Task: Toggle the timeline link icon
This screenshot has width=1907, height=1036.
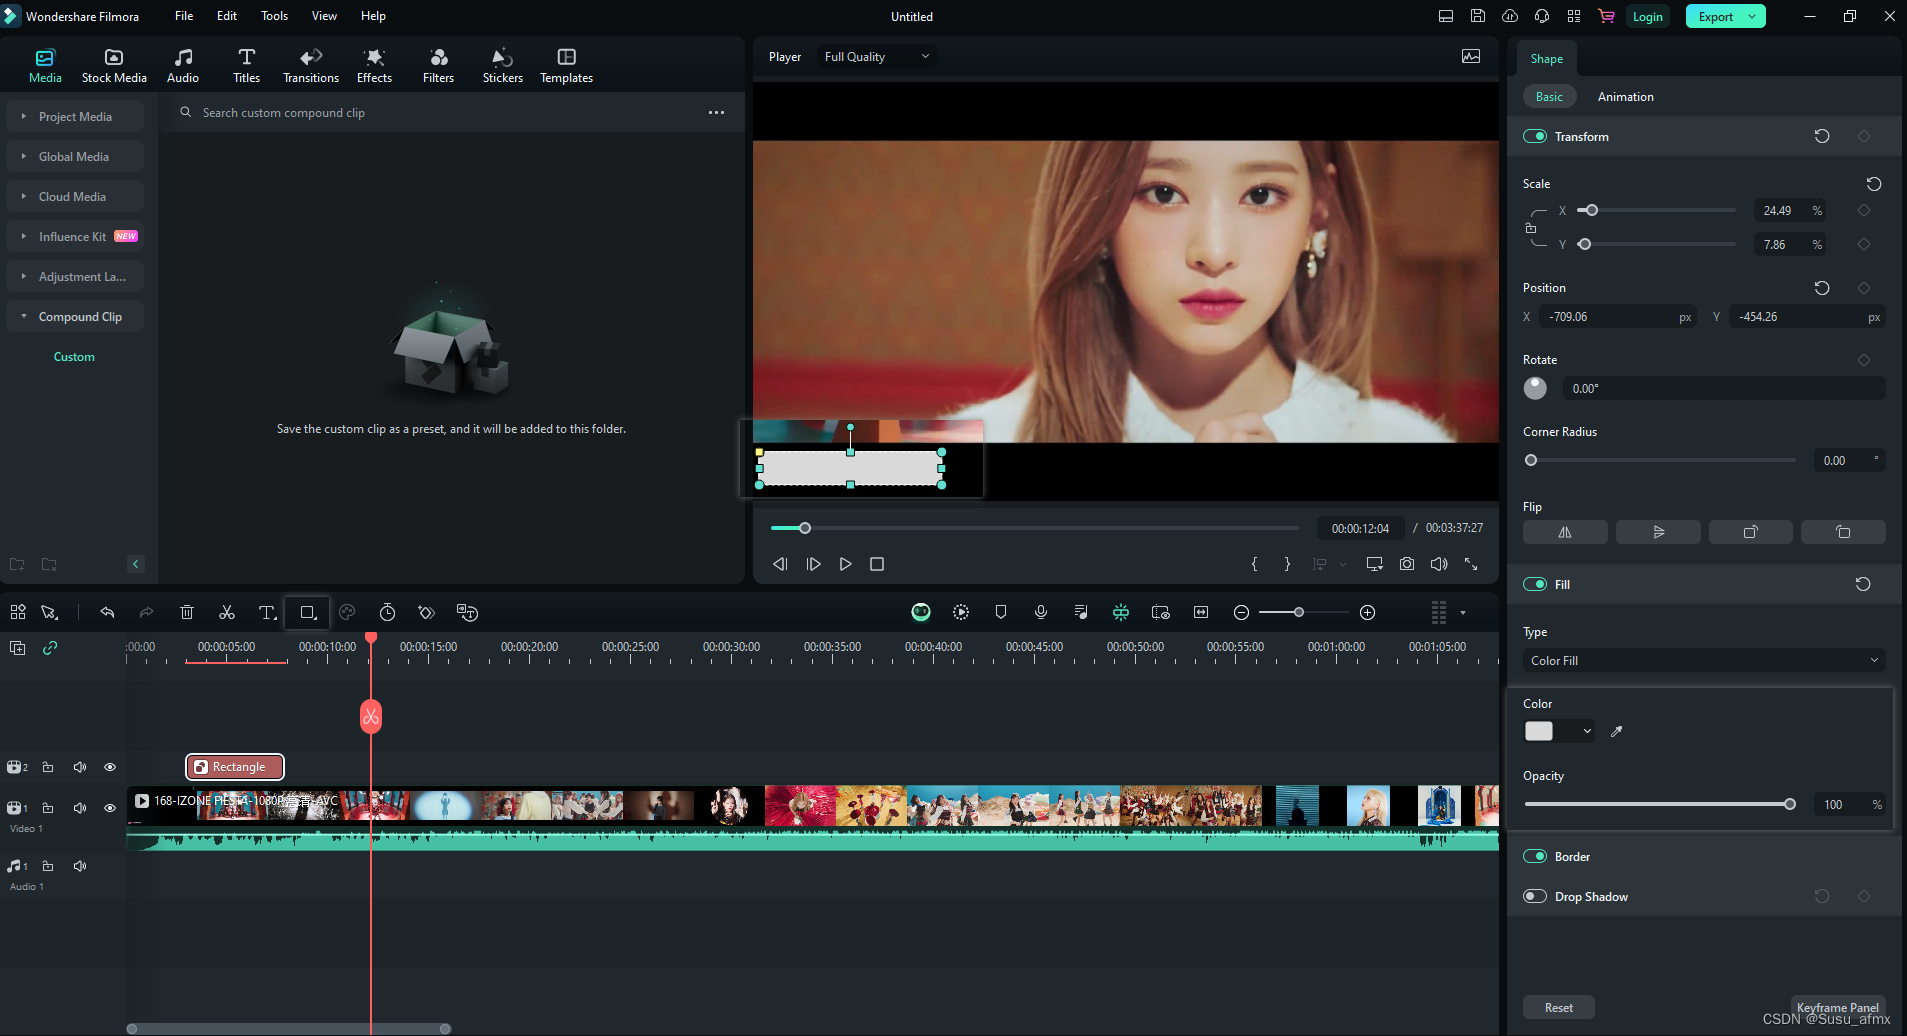Action: click(50, 648)
